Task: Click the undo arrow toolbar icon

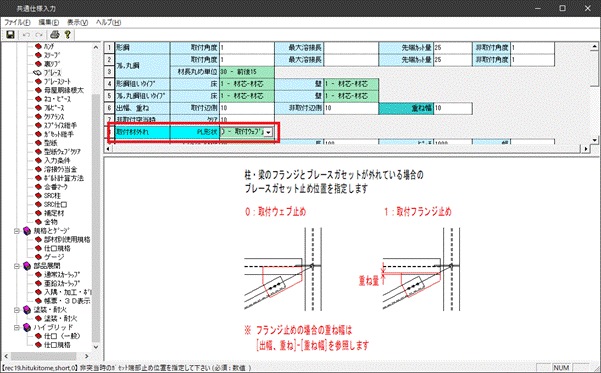Action: 26,35
